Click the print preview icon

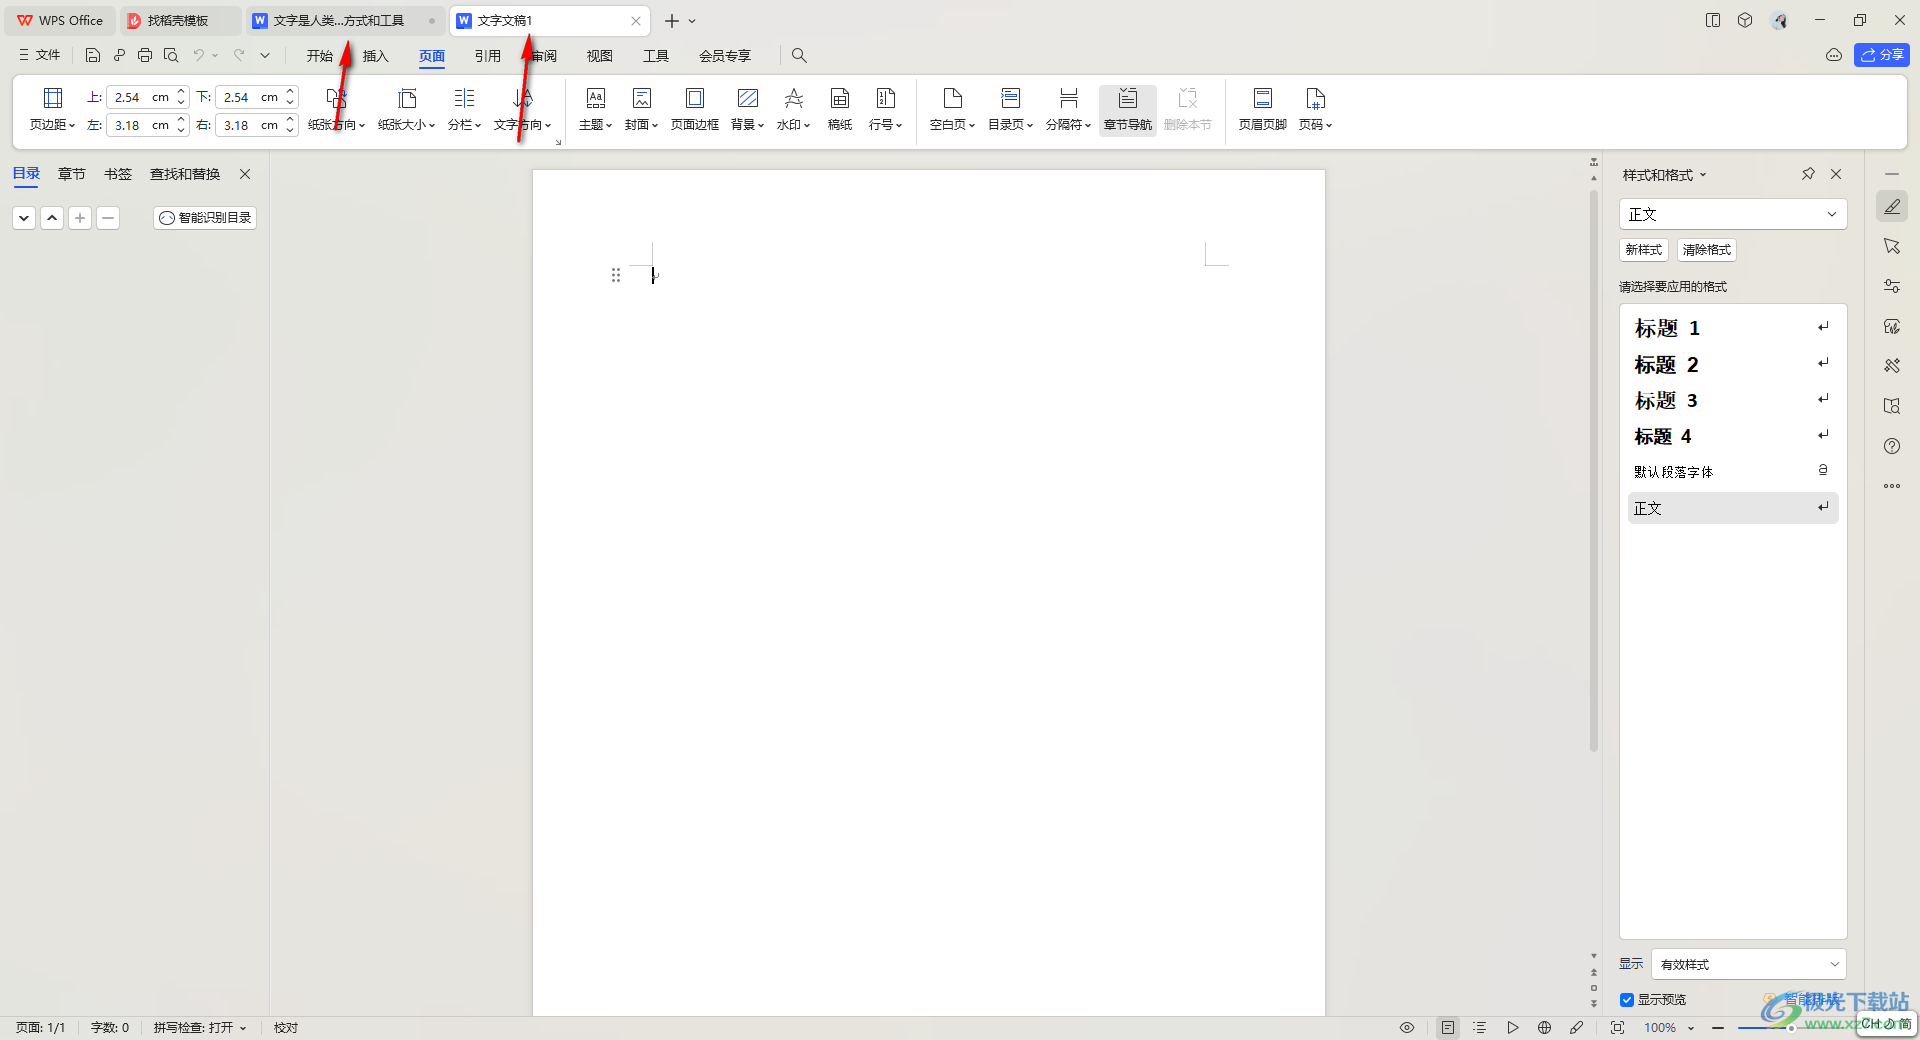[171, 55]
